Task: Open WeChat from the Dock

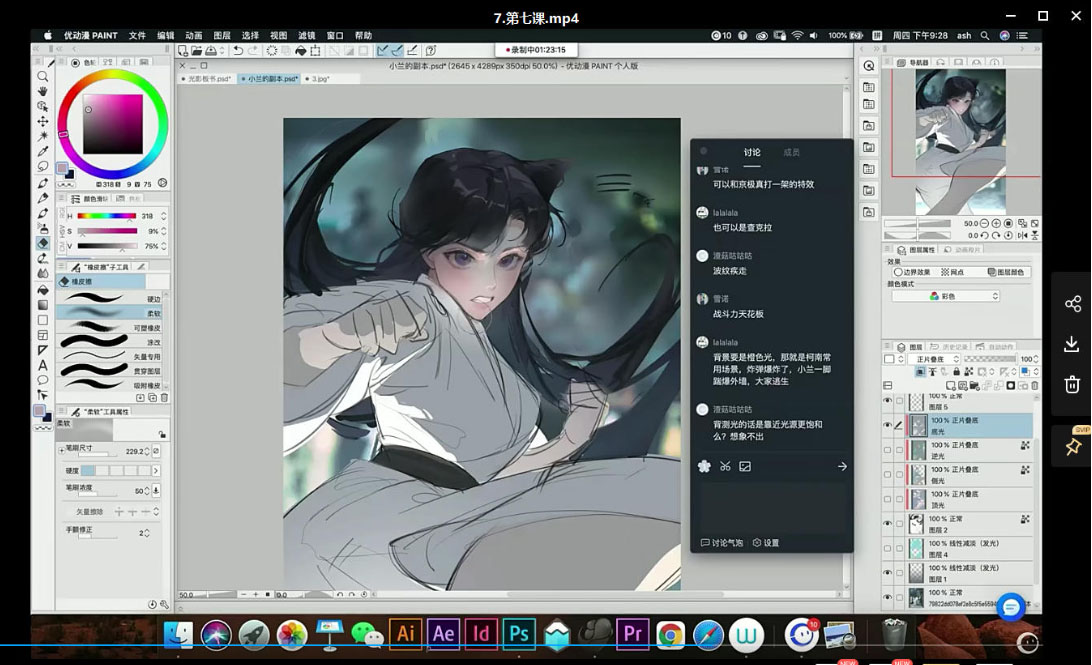Action: pos(367,634)
